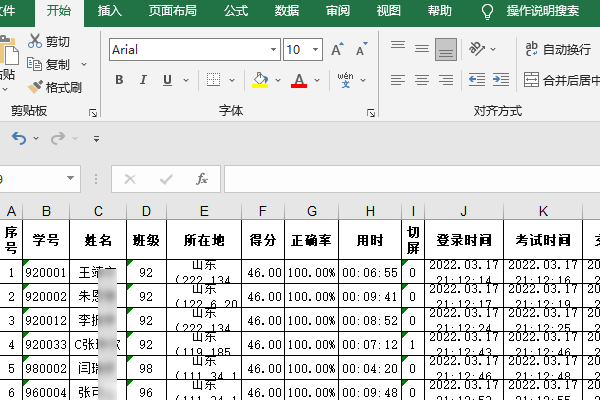Open 公式 (Formulas) tab
600x400 pixels.
coord(236,11)
